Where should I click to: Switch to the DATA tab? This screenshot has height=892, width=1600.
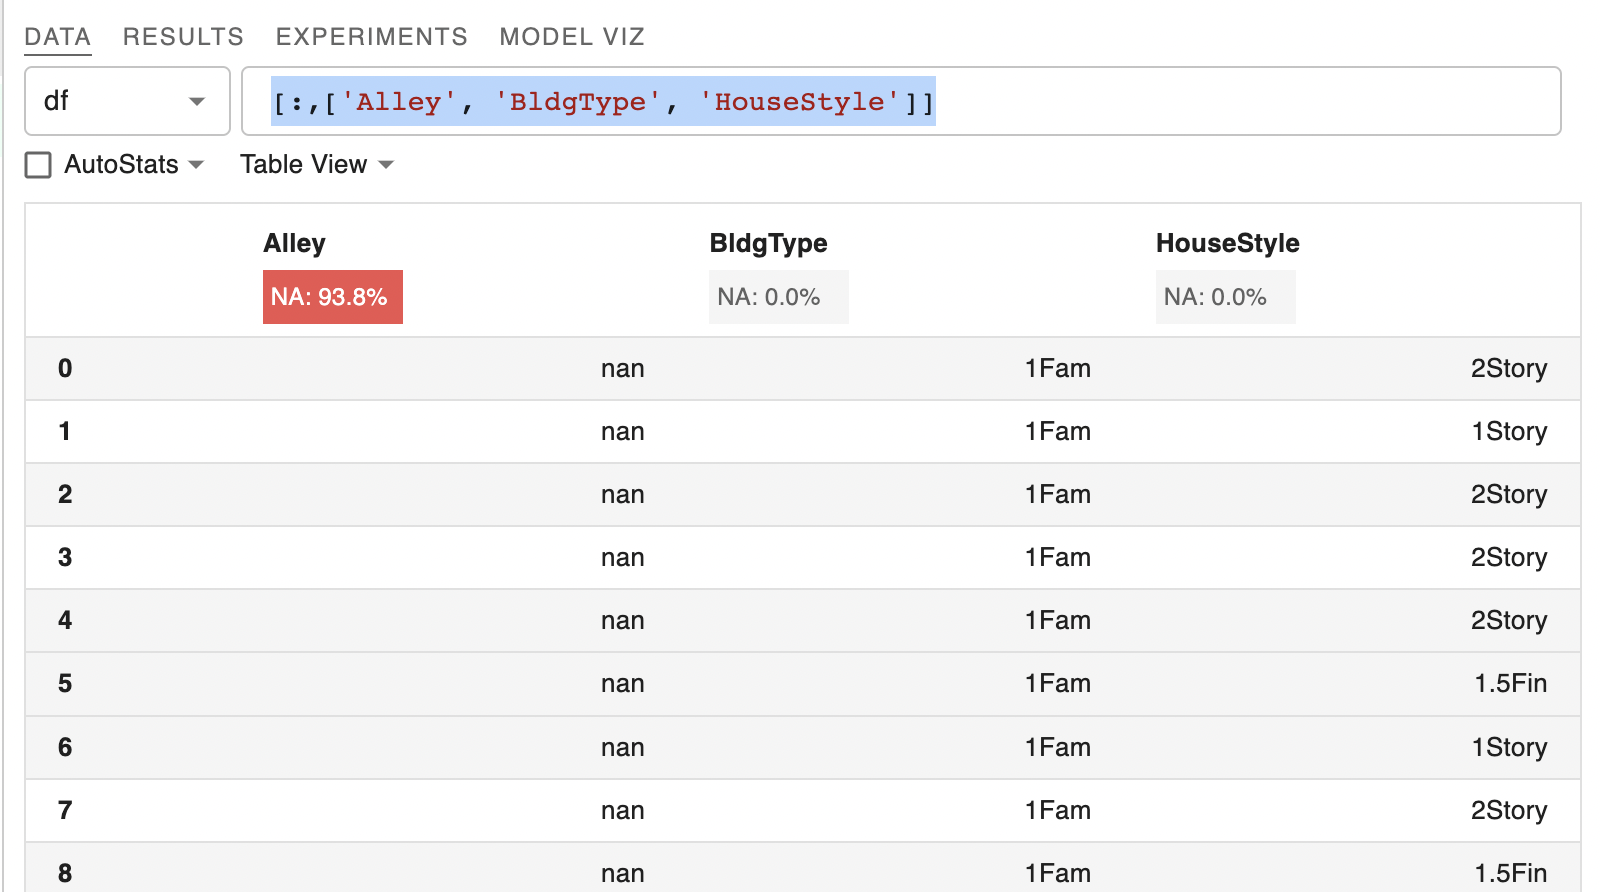tap(57, 37)
